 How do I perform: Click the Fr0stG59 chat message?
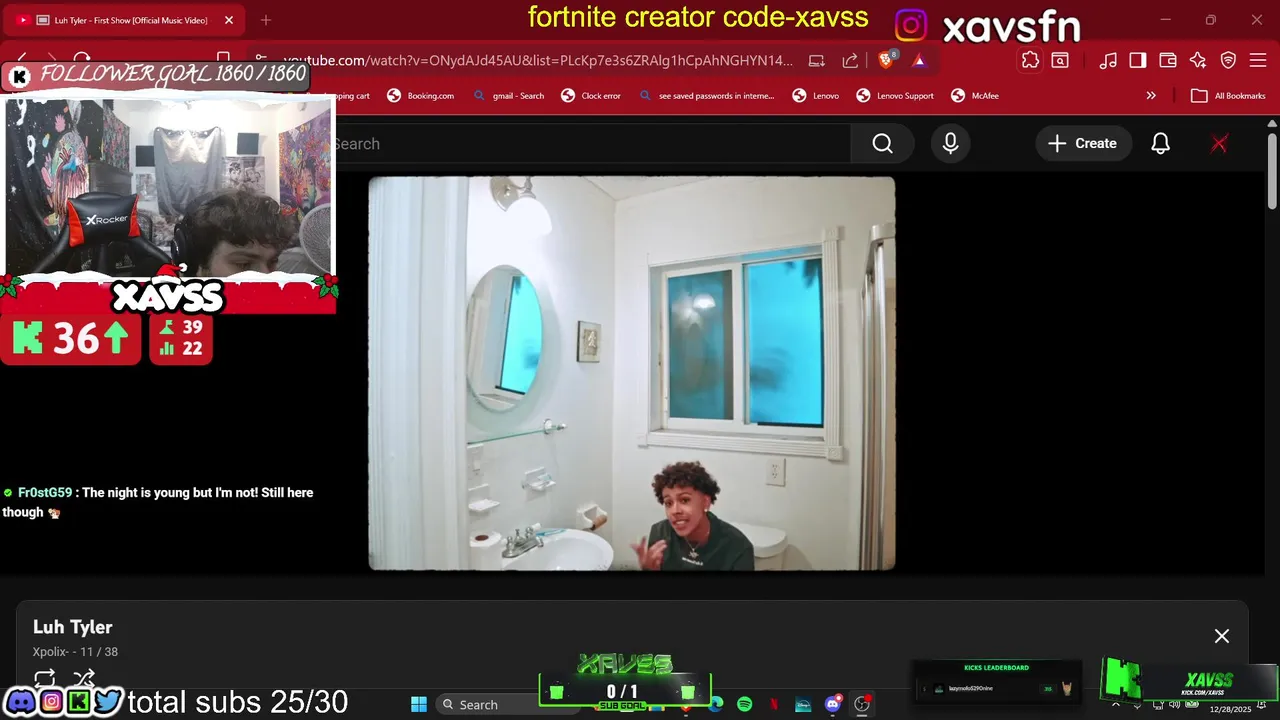click(x=158, y=502)
